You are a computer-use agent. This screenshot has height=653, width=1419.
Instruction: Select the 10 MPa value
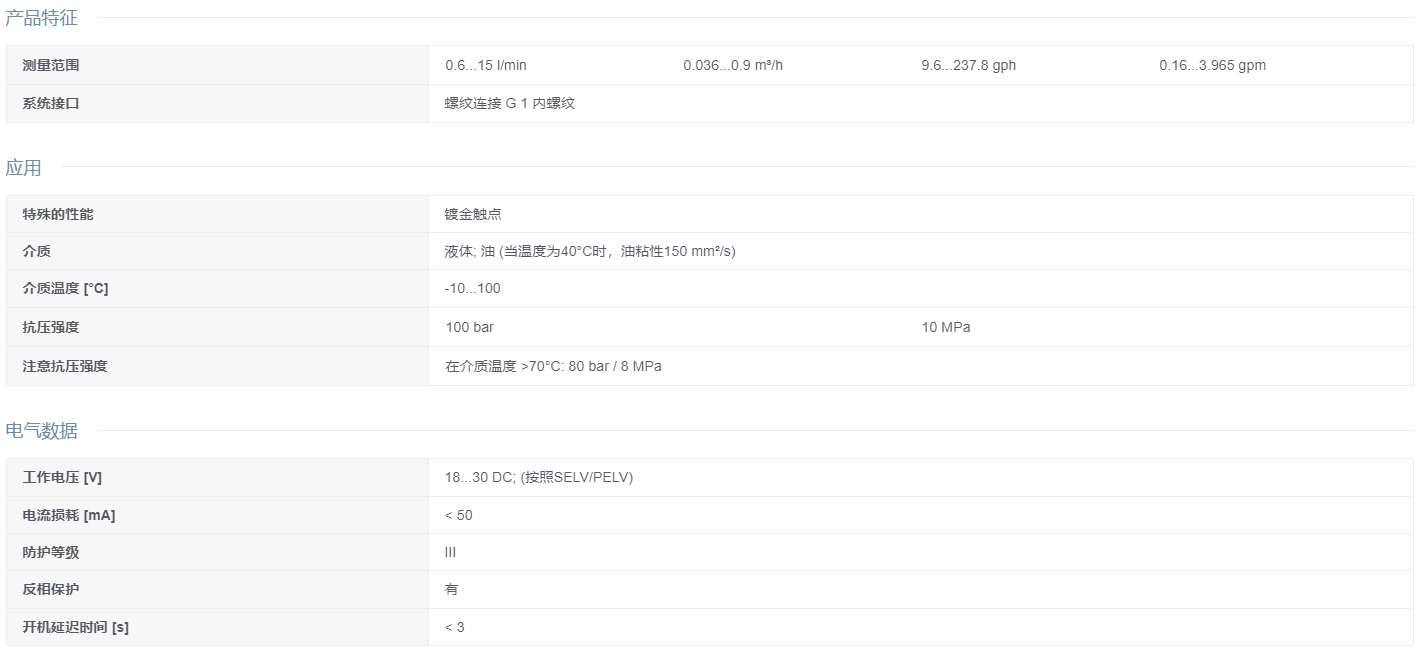click(x=946, y=327)
